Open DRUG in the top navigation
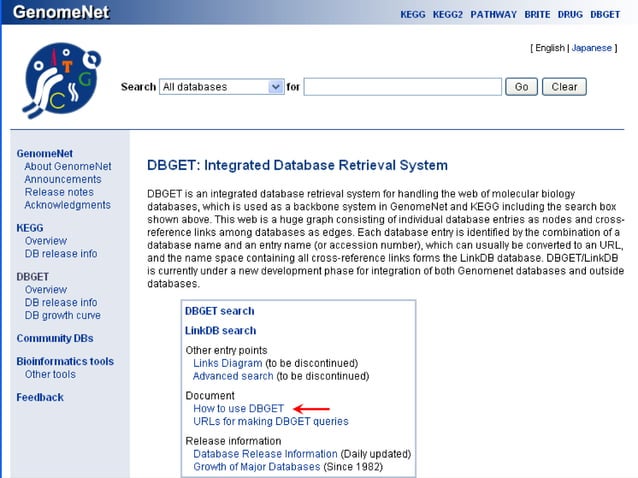Viewport: 638px width, 478px height. 570,15
